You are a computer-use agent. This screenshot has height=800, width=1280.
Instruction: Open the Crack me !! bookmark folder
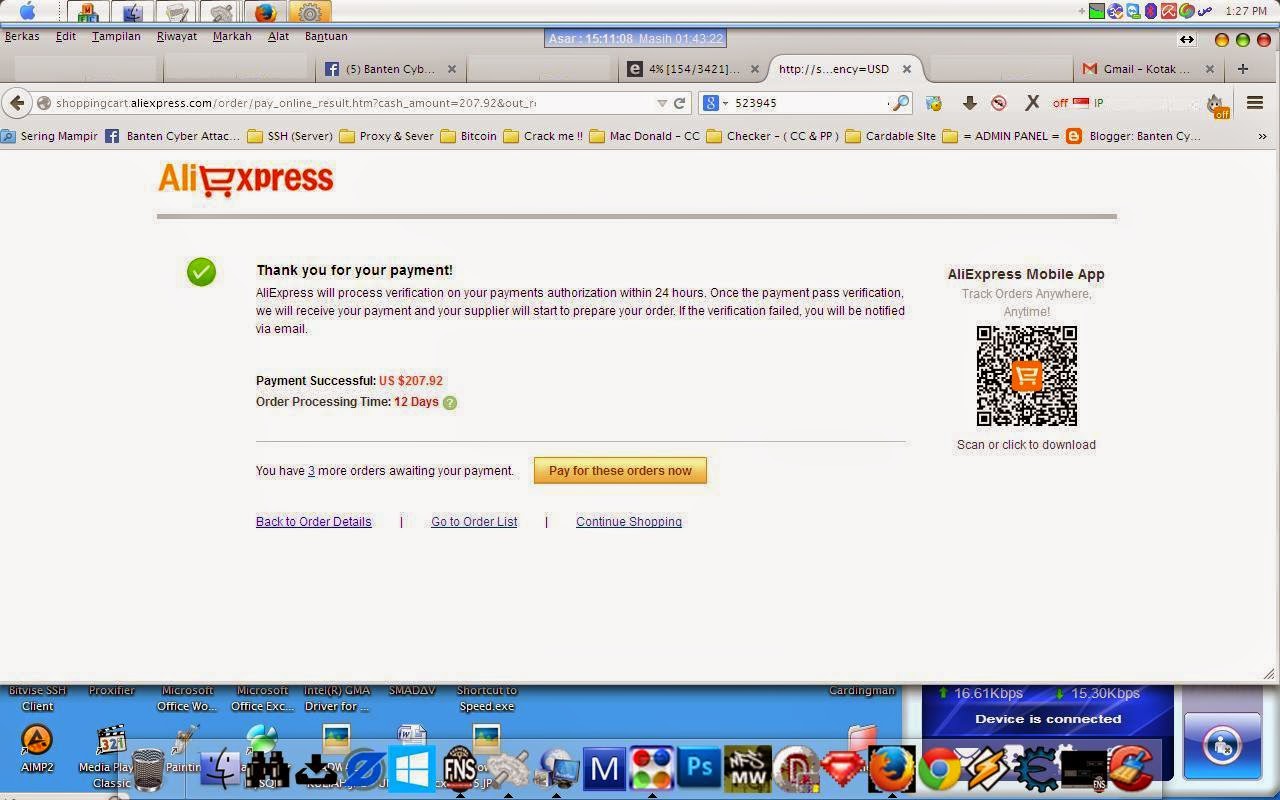[x=542, y=136]
